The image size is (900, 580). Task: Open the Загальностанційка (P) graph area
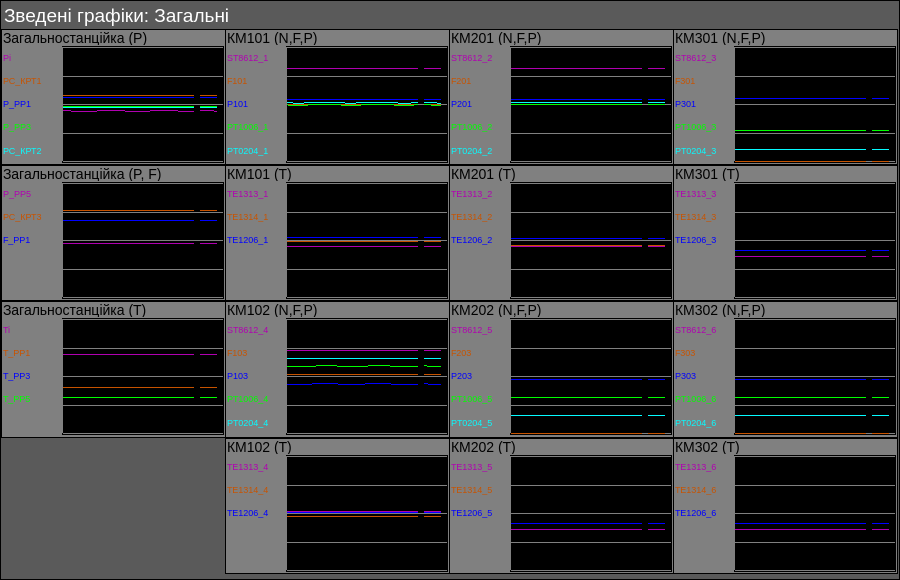(x=143, y=104)
